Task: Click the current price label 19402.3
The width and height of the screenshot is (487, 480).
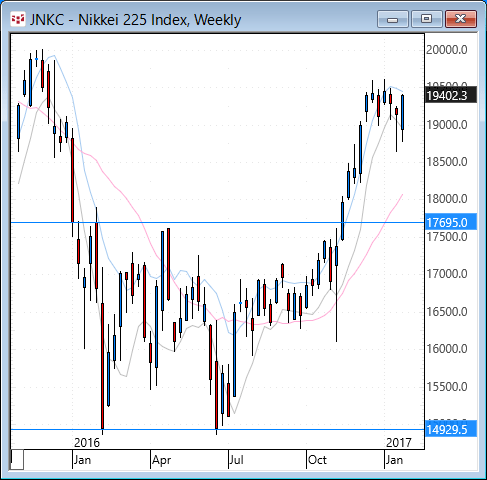Action: click(x=451, y=96)
